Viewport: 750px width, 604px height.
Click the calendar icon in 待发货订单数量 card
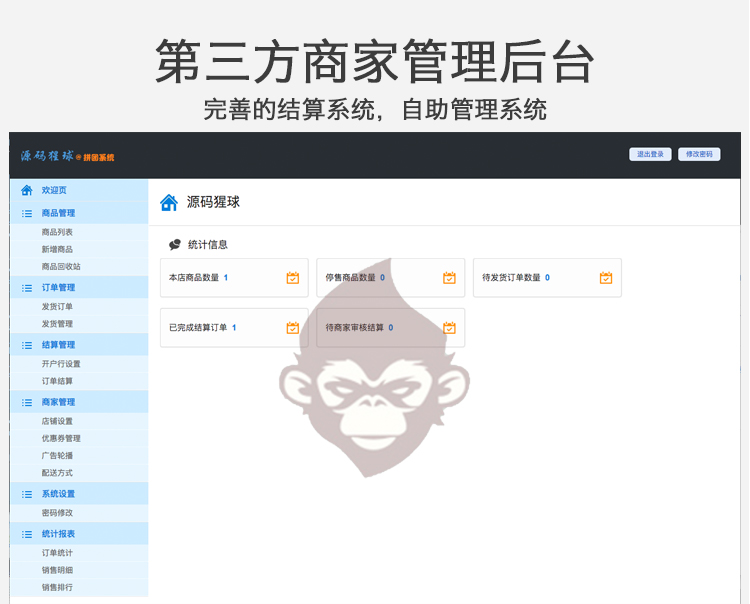pyautogui.click(x=606, y=278)
